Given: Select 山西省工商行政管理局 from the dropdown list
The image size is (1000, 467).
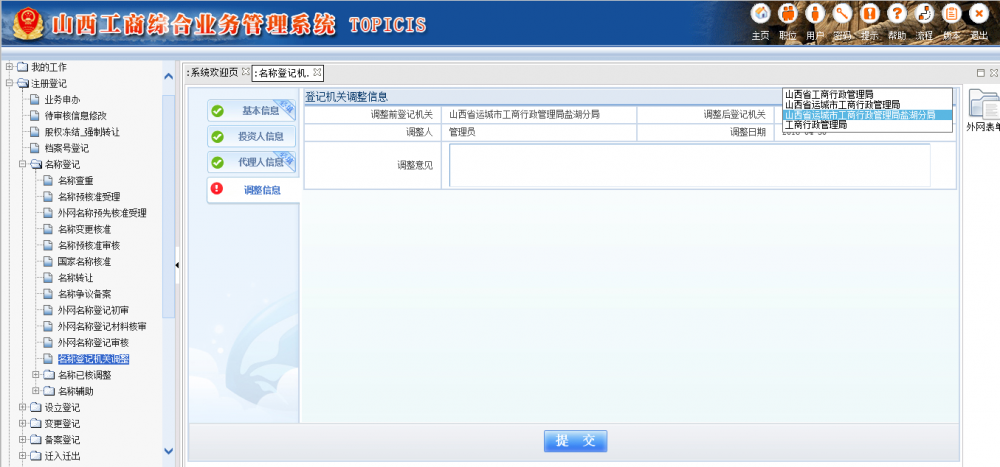Looking at the screenshot, I should coord(867,94).
